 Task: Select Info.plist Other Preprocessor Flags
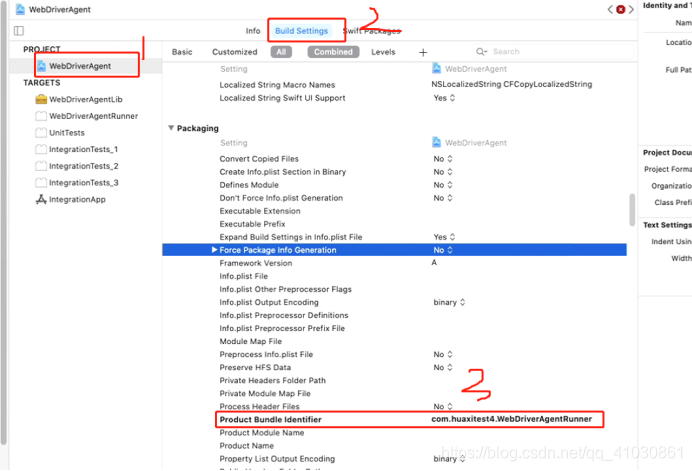286,289
